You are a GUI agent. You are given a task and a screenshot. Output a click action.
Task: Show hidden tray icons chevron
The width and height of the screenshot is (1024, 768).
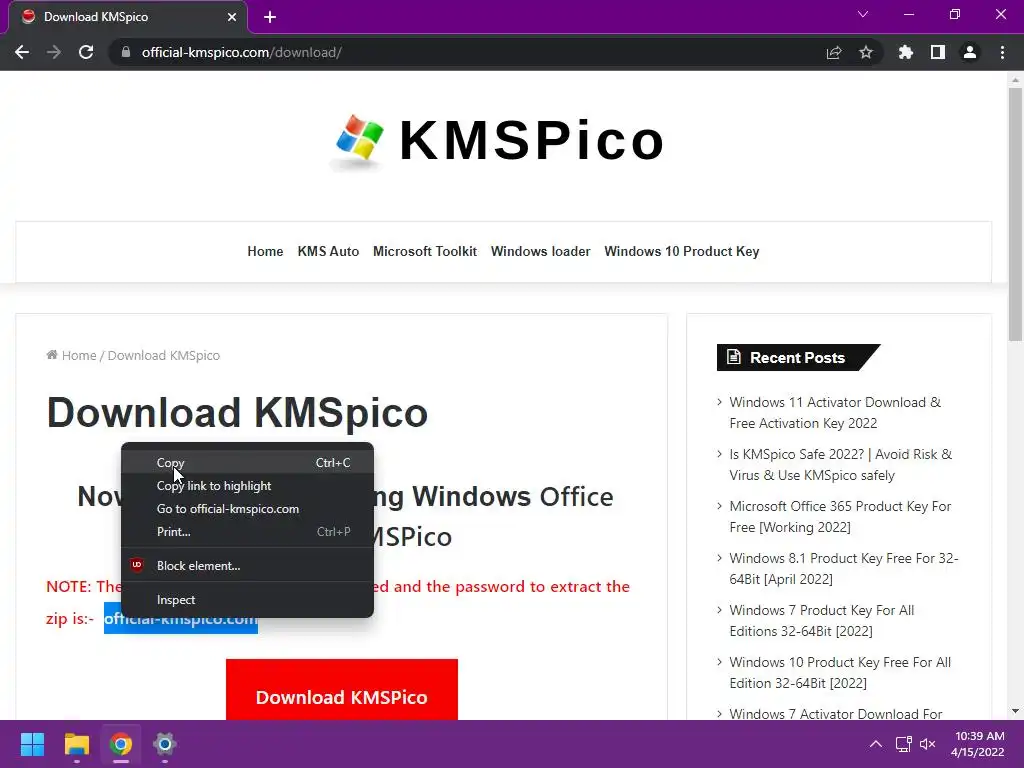876,744
